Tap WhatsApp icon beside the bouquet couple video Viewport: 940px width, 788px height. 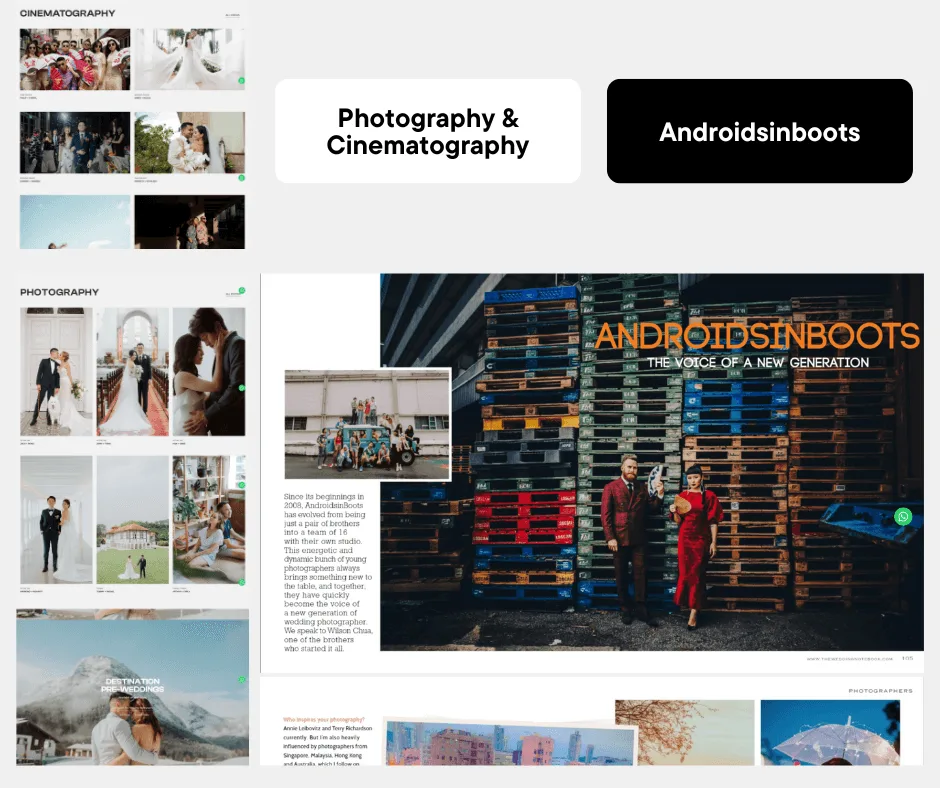[x=241, y=177]
